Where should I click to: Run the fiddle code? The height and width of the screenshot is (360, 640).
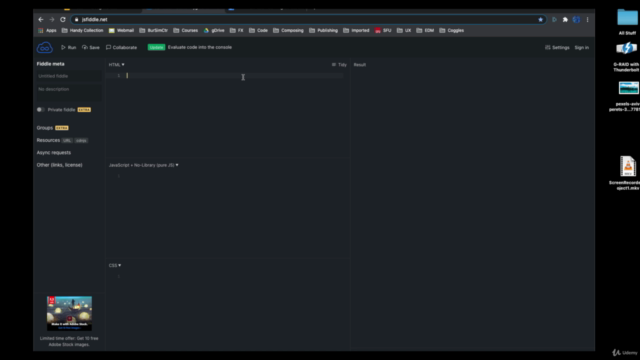69,47
